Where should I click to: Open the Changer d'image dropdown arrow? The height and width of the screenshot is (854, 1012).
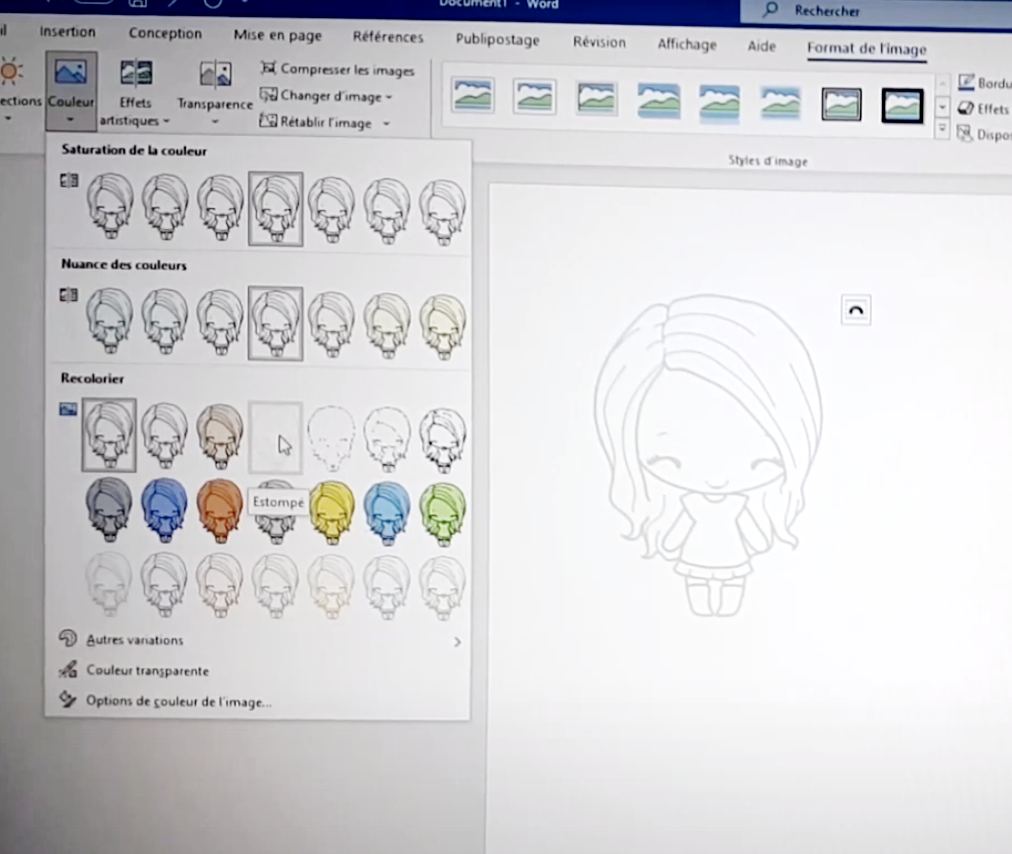[389, 97]
